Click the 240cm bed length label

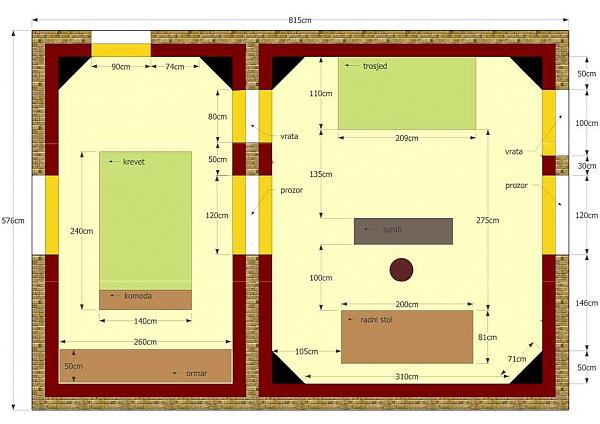(x=81, y=231)
